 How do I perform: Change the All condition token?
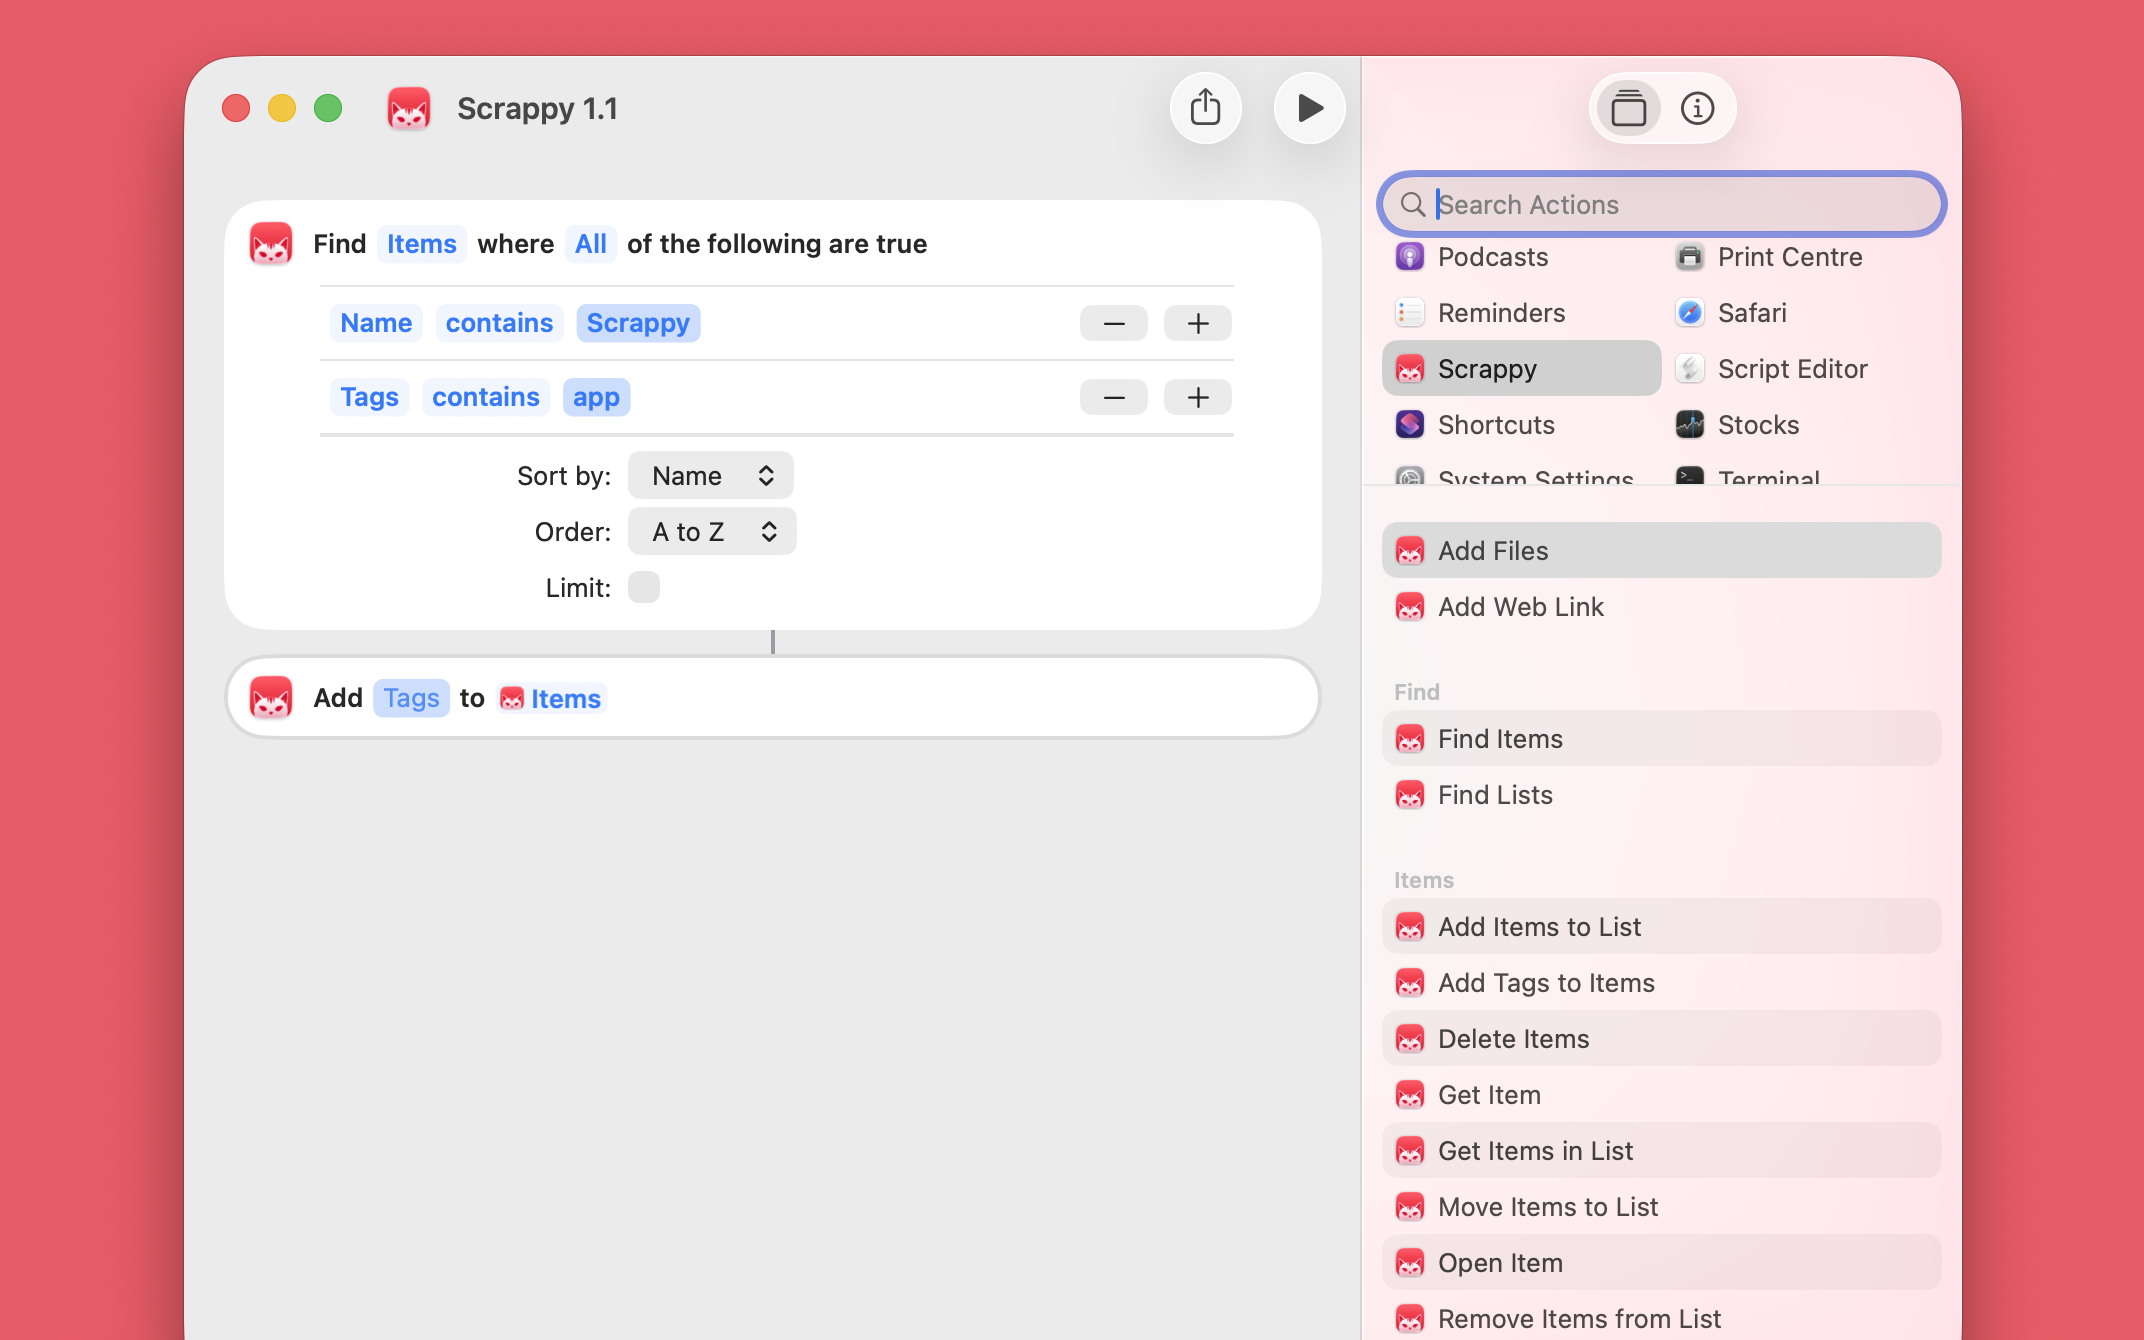[x=590, y=244]
